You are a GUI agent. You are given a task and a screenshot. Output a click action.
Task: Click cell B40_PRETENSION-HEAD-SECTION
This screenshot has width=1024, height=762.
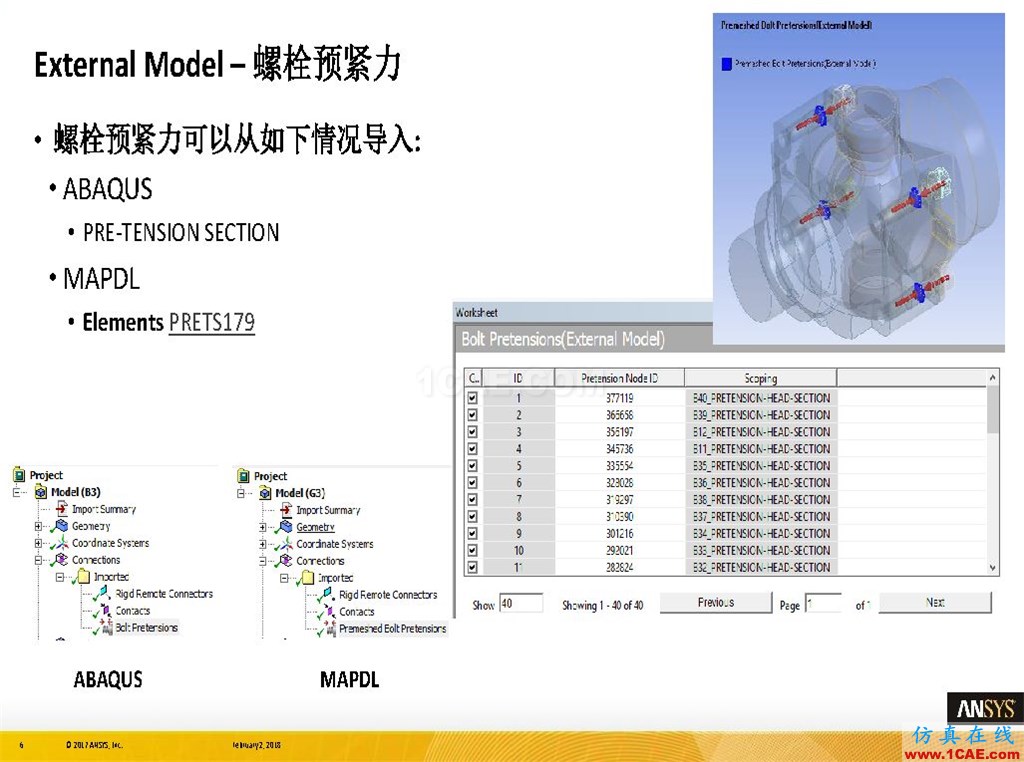point(761,398)
